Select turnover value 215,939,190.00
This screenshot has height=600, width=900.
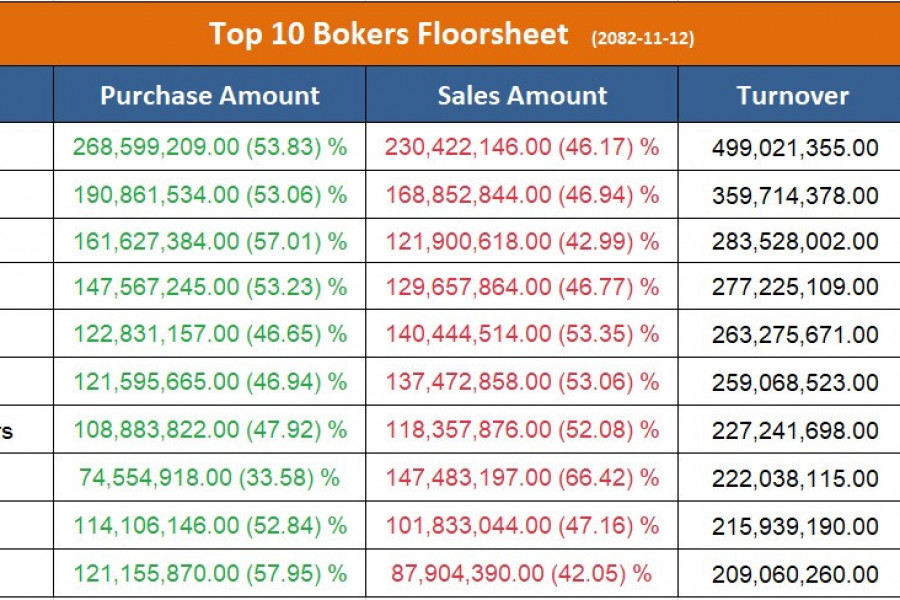click(795, 526)
